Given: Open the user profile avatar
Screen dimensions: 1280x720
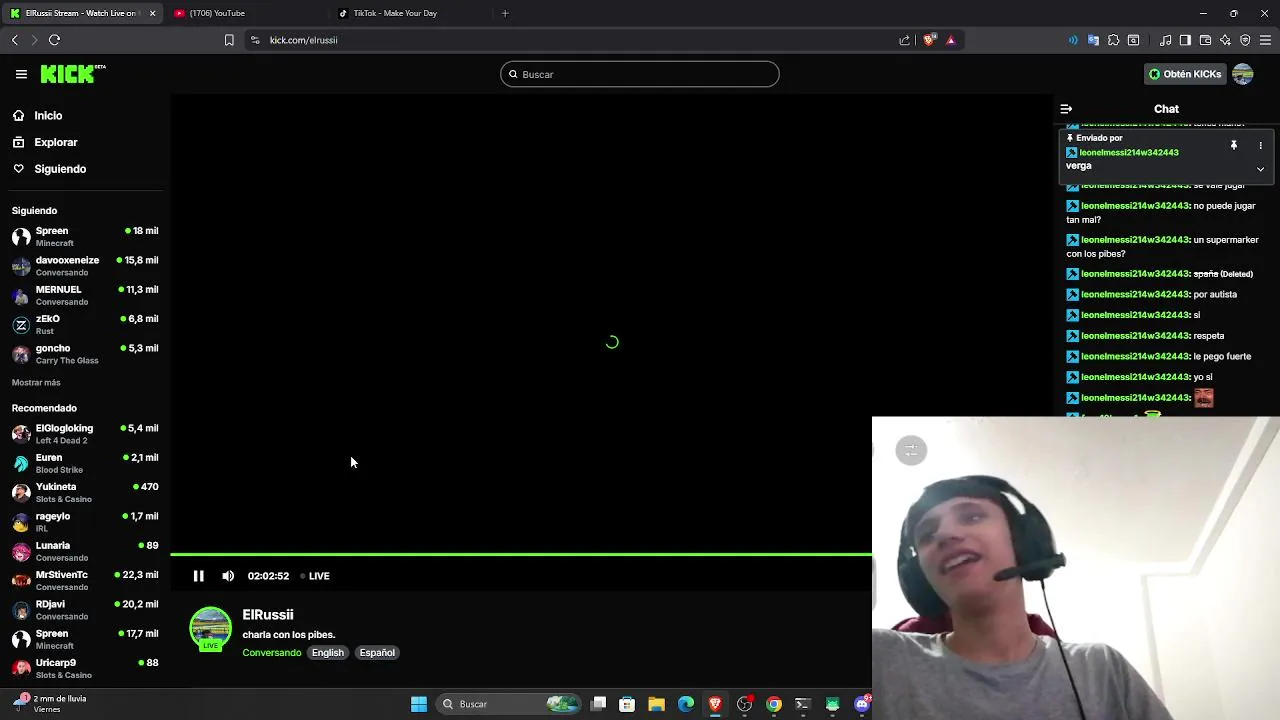Looking at the screenshot, I should click(x=1243, y=74).
